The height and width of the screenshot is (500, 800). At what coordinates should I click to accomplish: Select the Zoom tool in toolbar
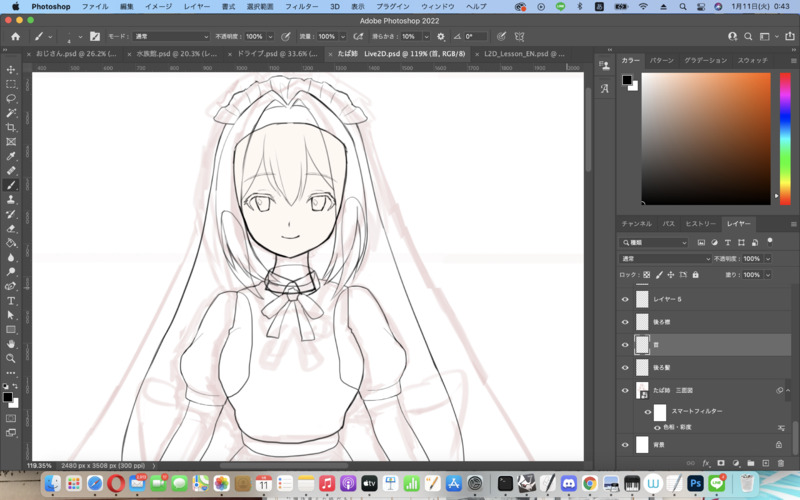[12, 358]
